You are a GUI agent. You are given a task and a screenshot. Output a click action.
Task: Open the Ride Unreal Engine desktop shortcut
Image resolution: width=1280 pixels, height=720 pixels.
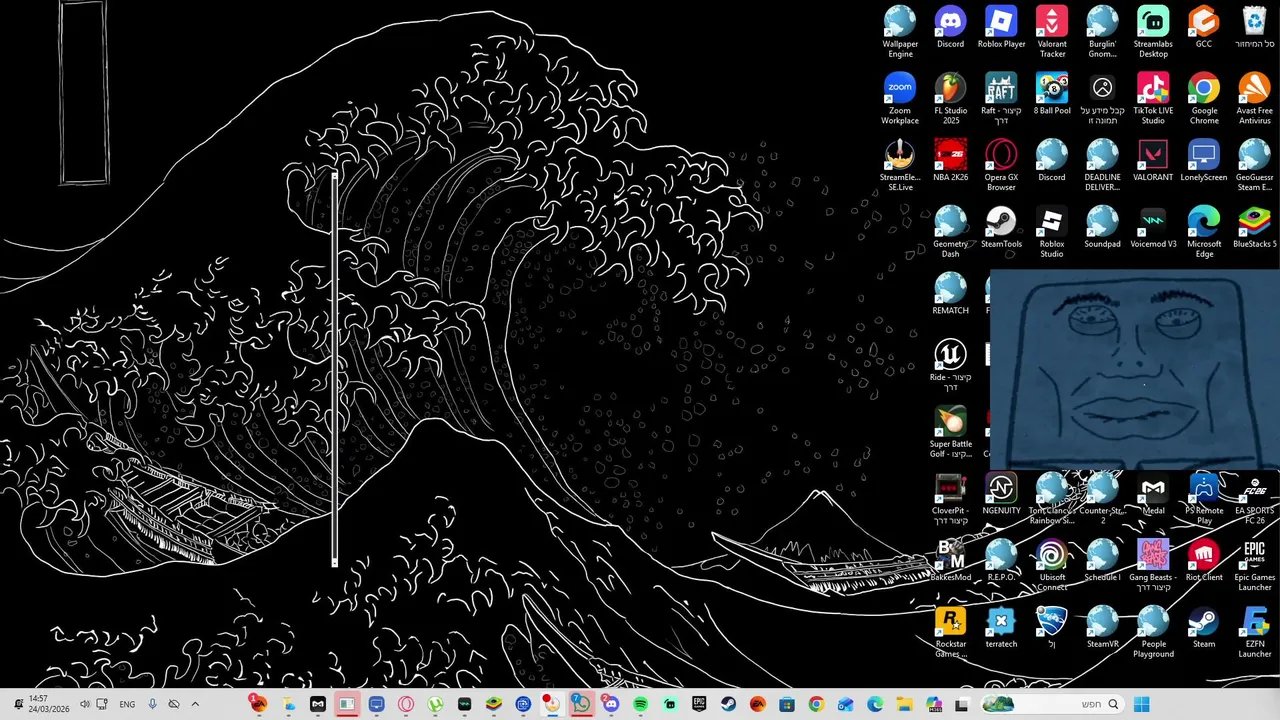click(x=950, y=365)
